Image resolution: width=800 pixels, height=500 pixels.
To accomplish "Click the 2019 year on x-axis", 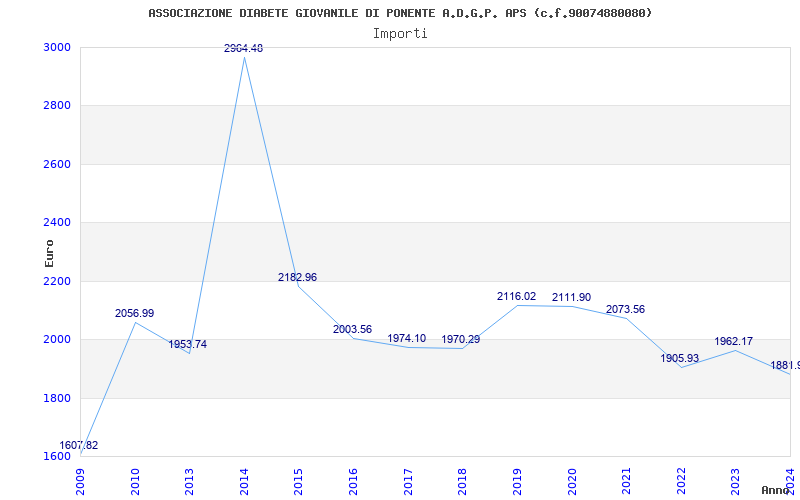I will point(517,478).
